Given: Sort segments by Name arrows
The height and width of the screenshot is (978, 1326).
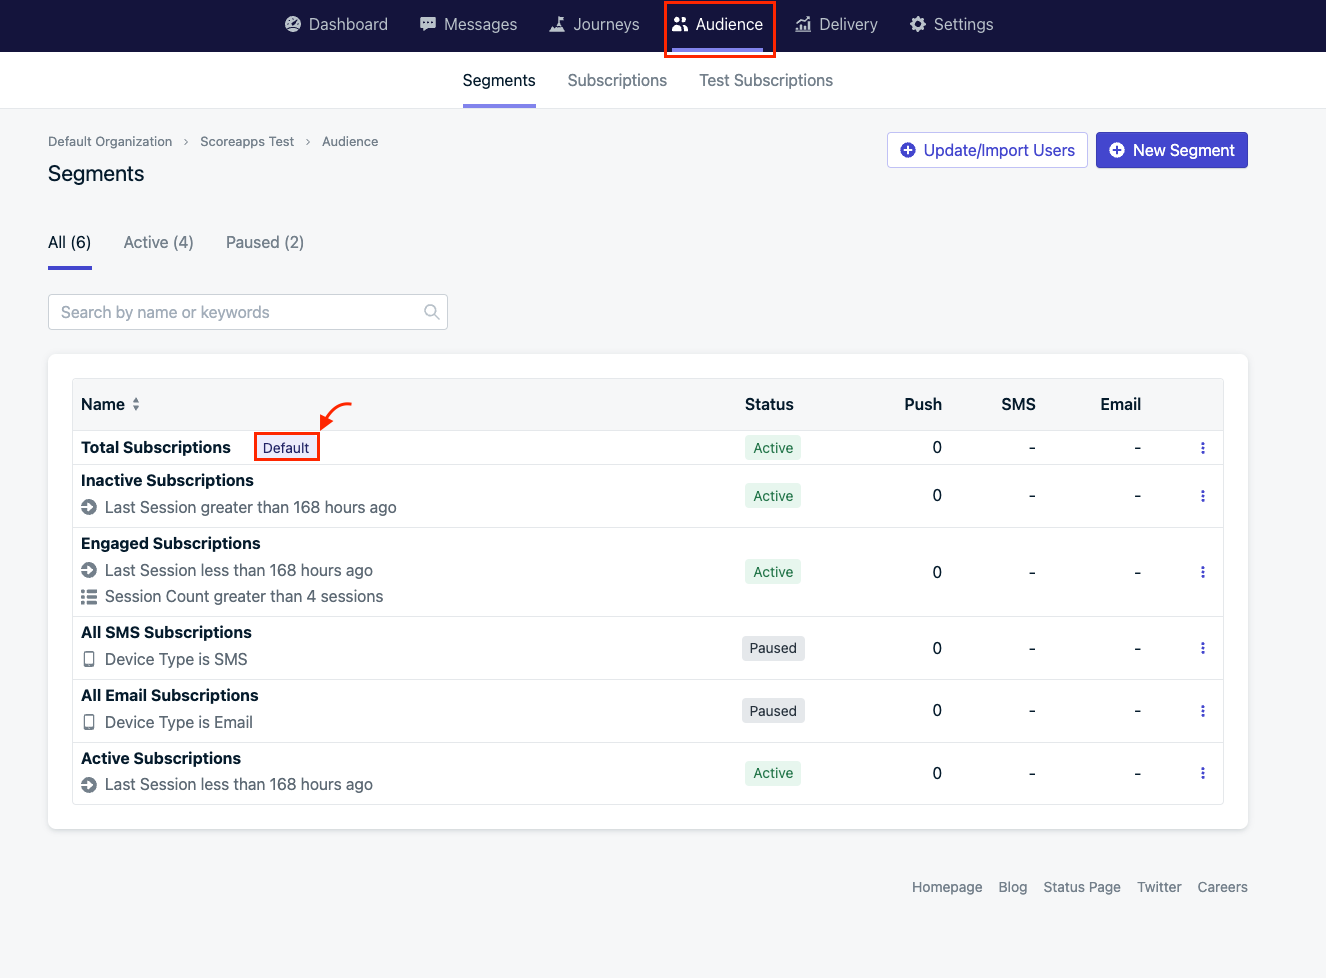Looking at the screenshot, I should pos(136,404).
